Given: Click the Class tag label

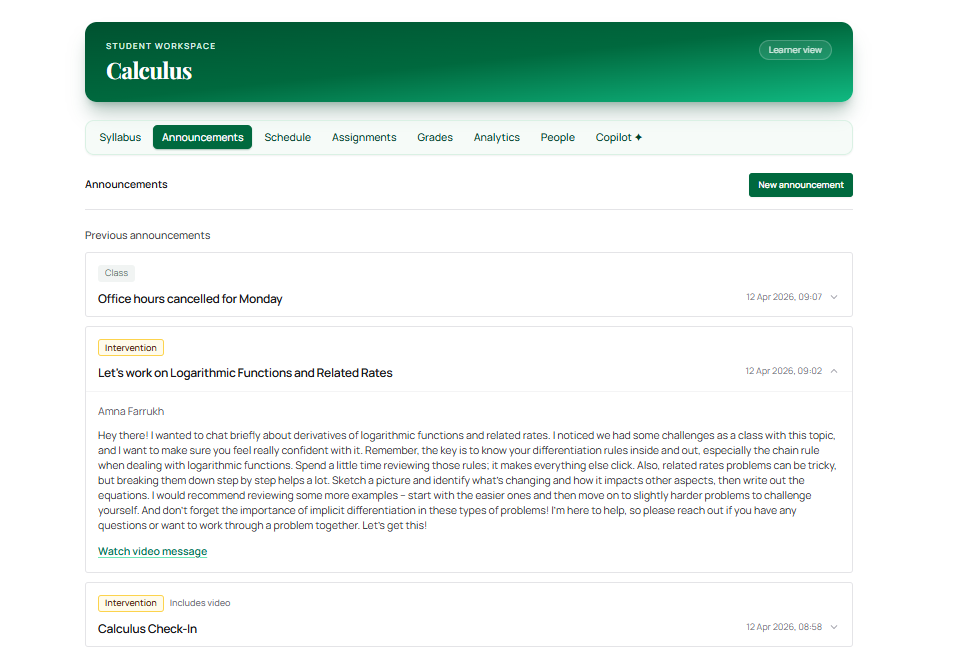Looking at the screenshot, I should click(x=116, y=273).
